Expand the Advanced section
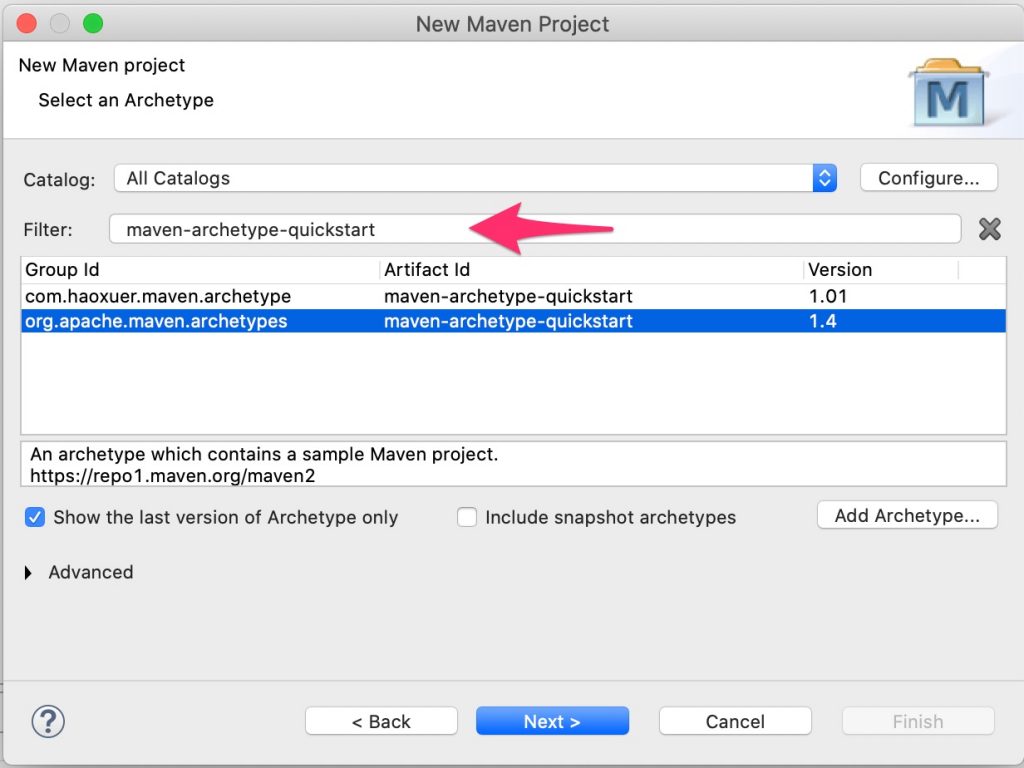This screenshot has width=1024, height=768. tap(29, 572)
